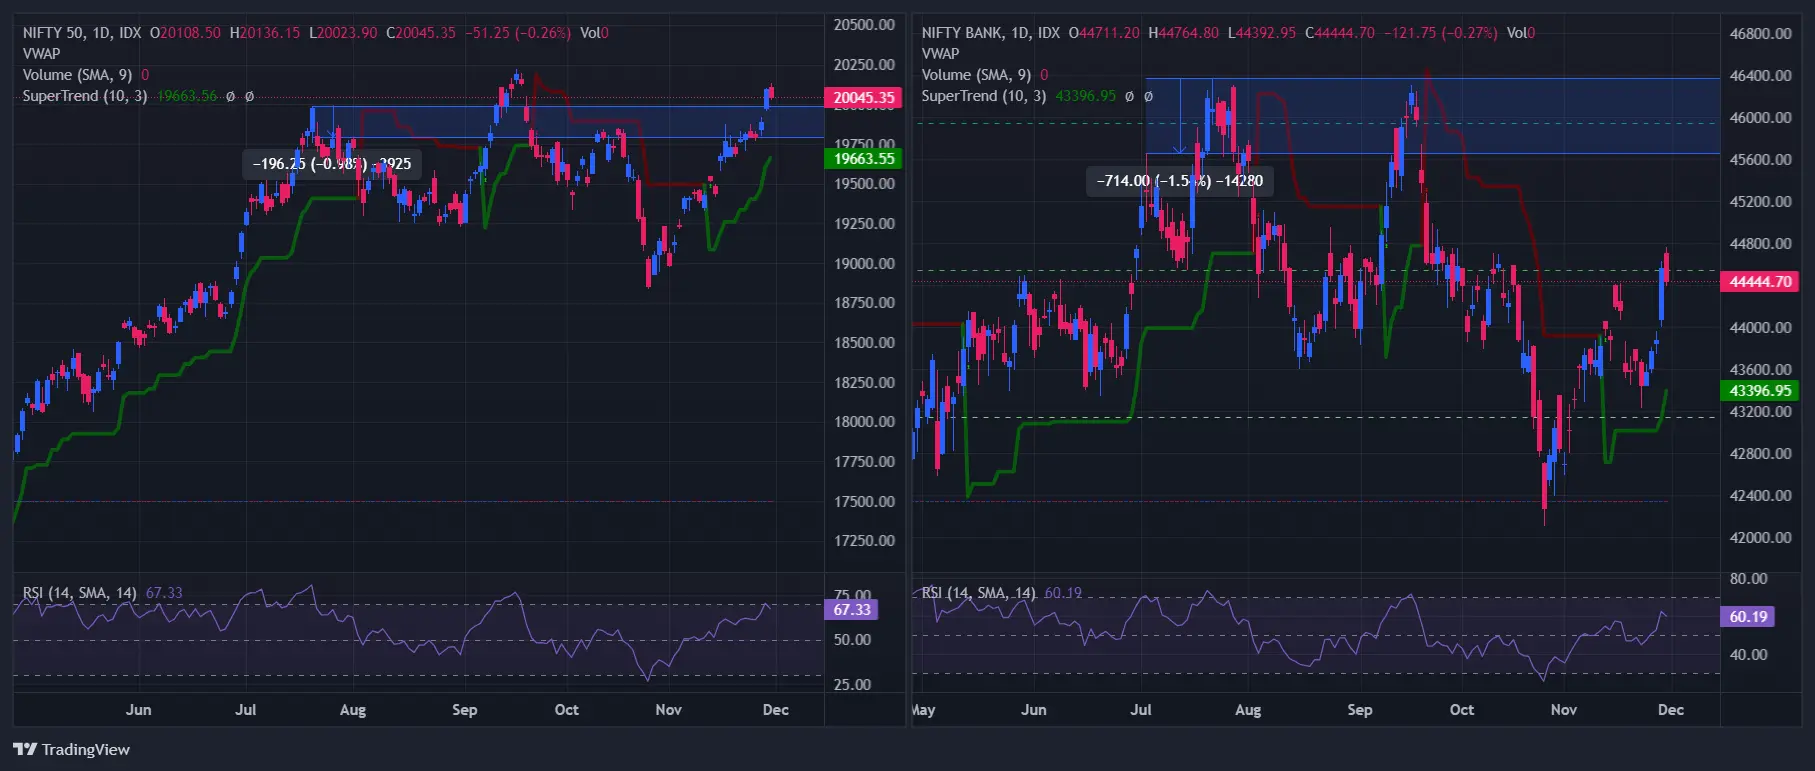Viewport: 1815px width, 771px height.
Task: Click the 44800.00 price axis label
Action: [1760, 244]
